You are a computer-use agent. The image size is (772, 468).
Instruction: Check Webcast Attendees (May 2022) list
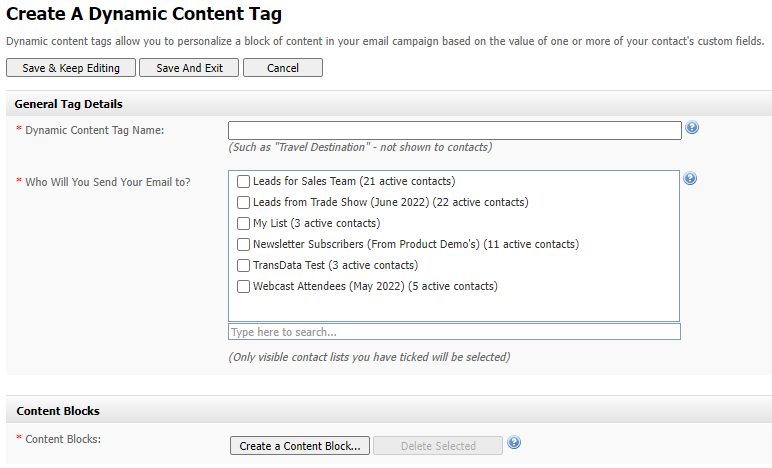click(243, 287)
